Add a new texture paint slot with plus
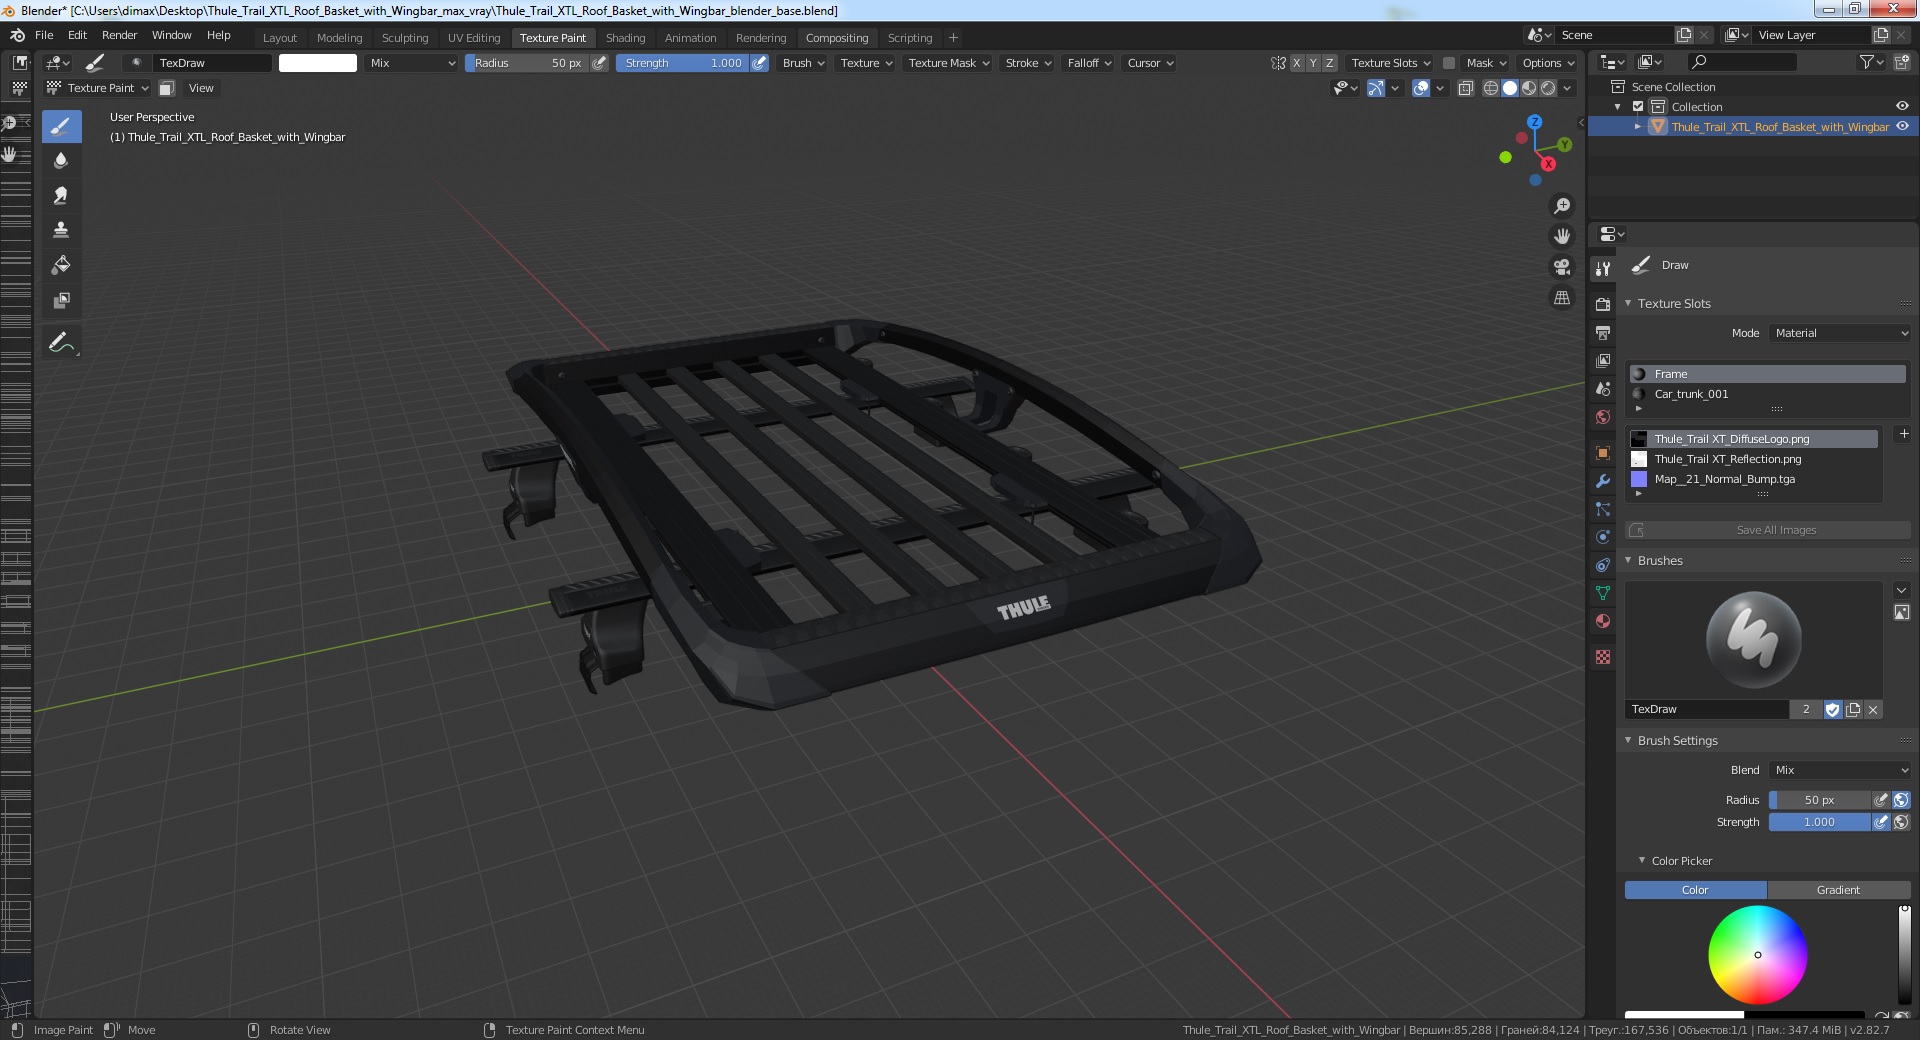 click(x=1904, y=434)
